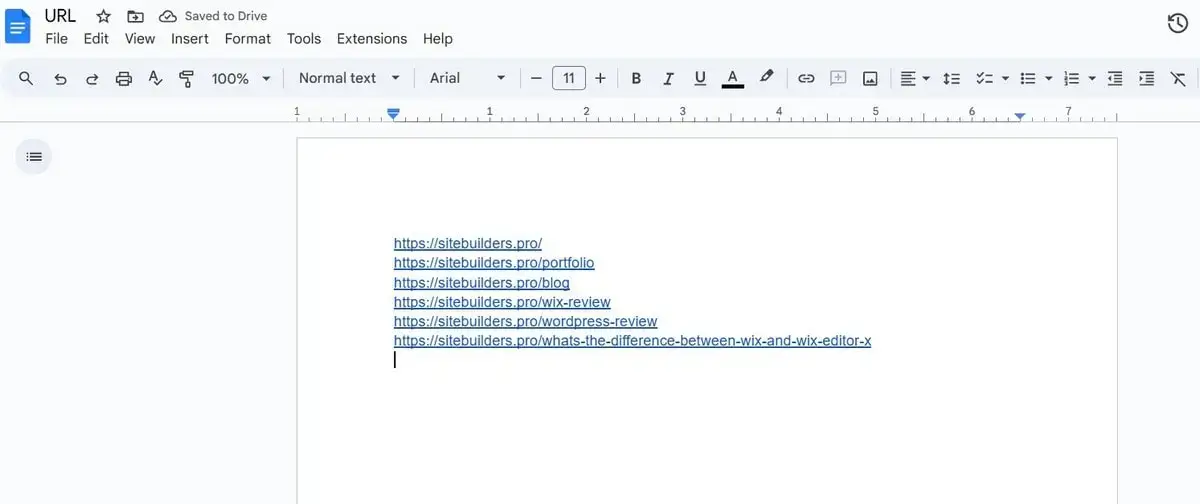Apply bulleted list formatting
This screenshot has height=504, width=1200.
1027,78
